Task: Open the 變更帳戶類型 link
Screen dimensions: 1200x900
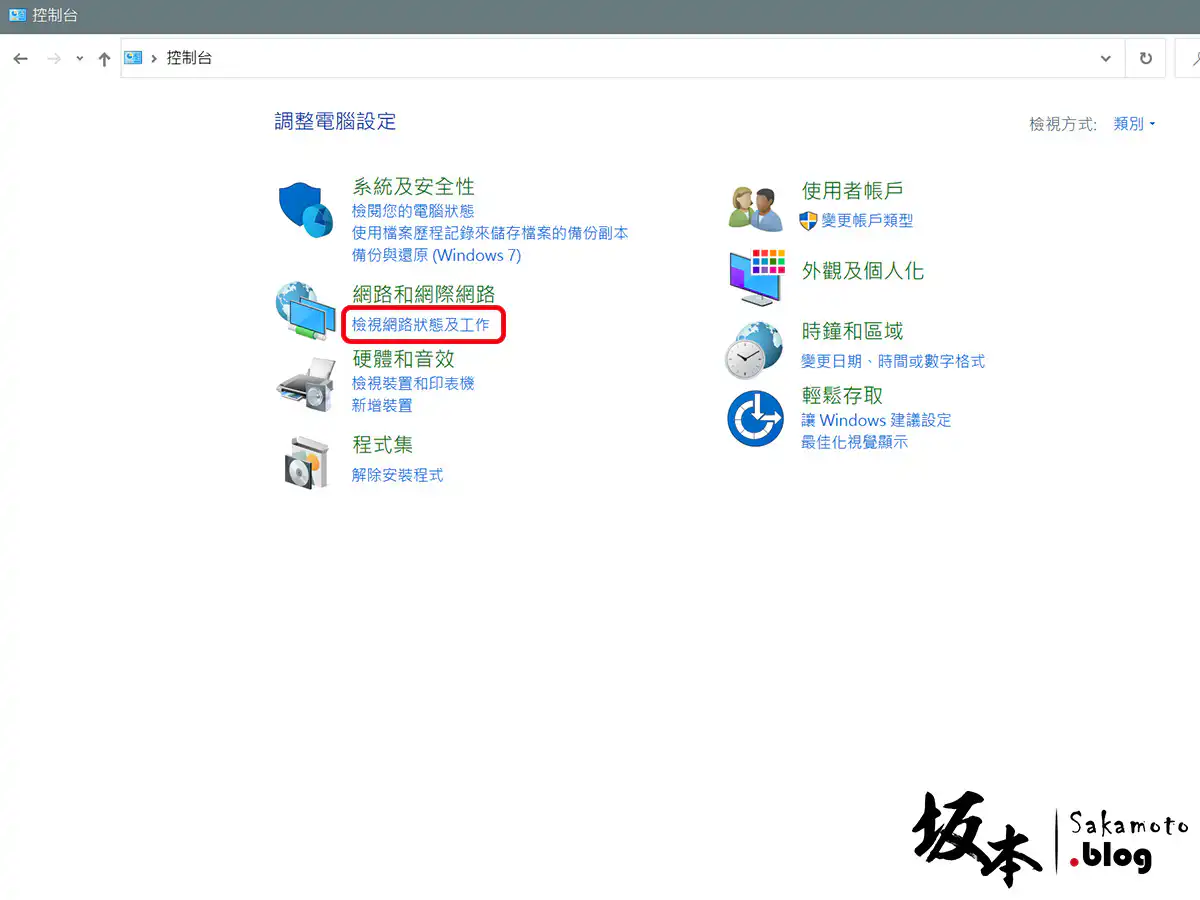Action: [x=867, y=221]
